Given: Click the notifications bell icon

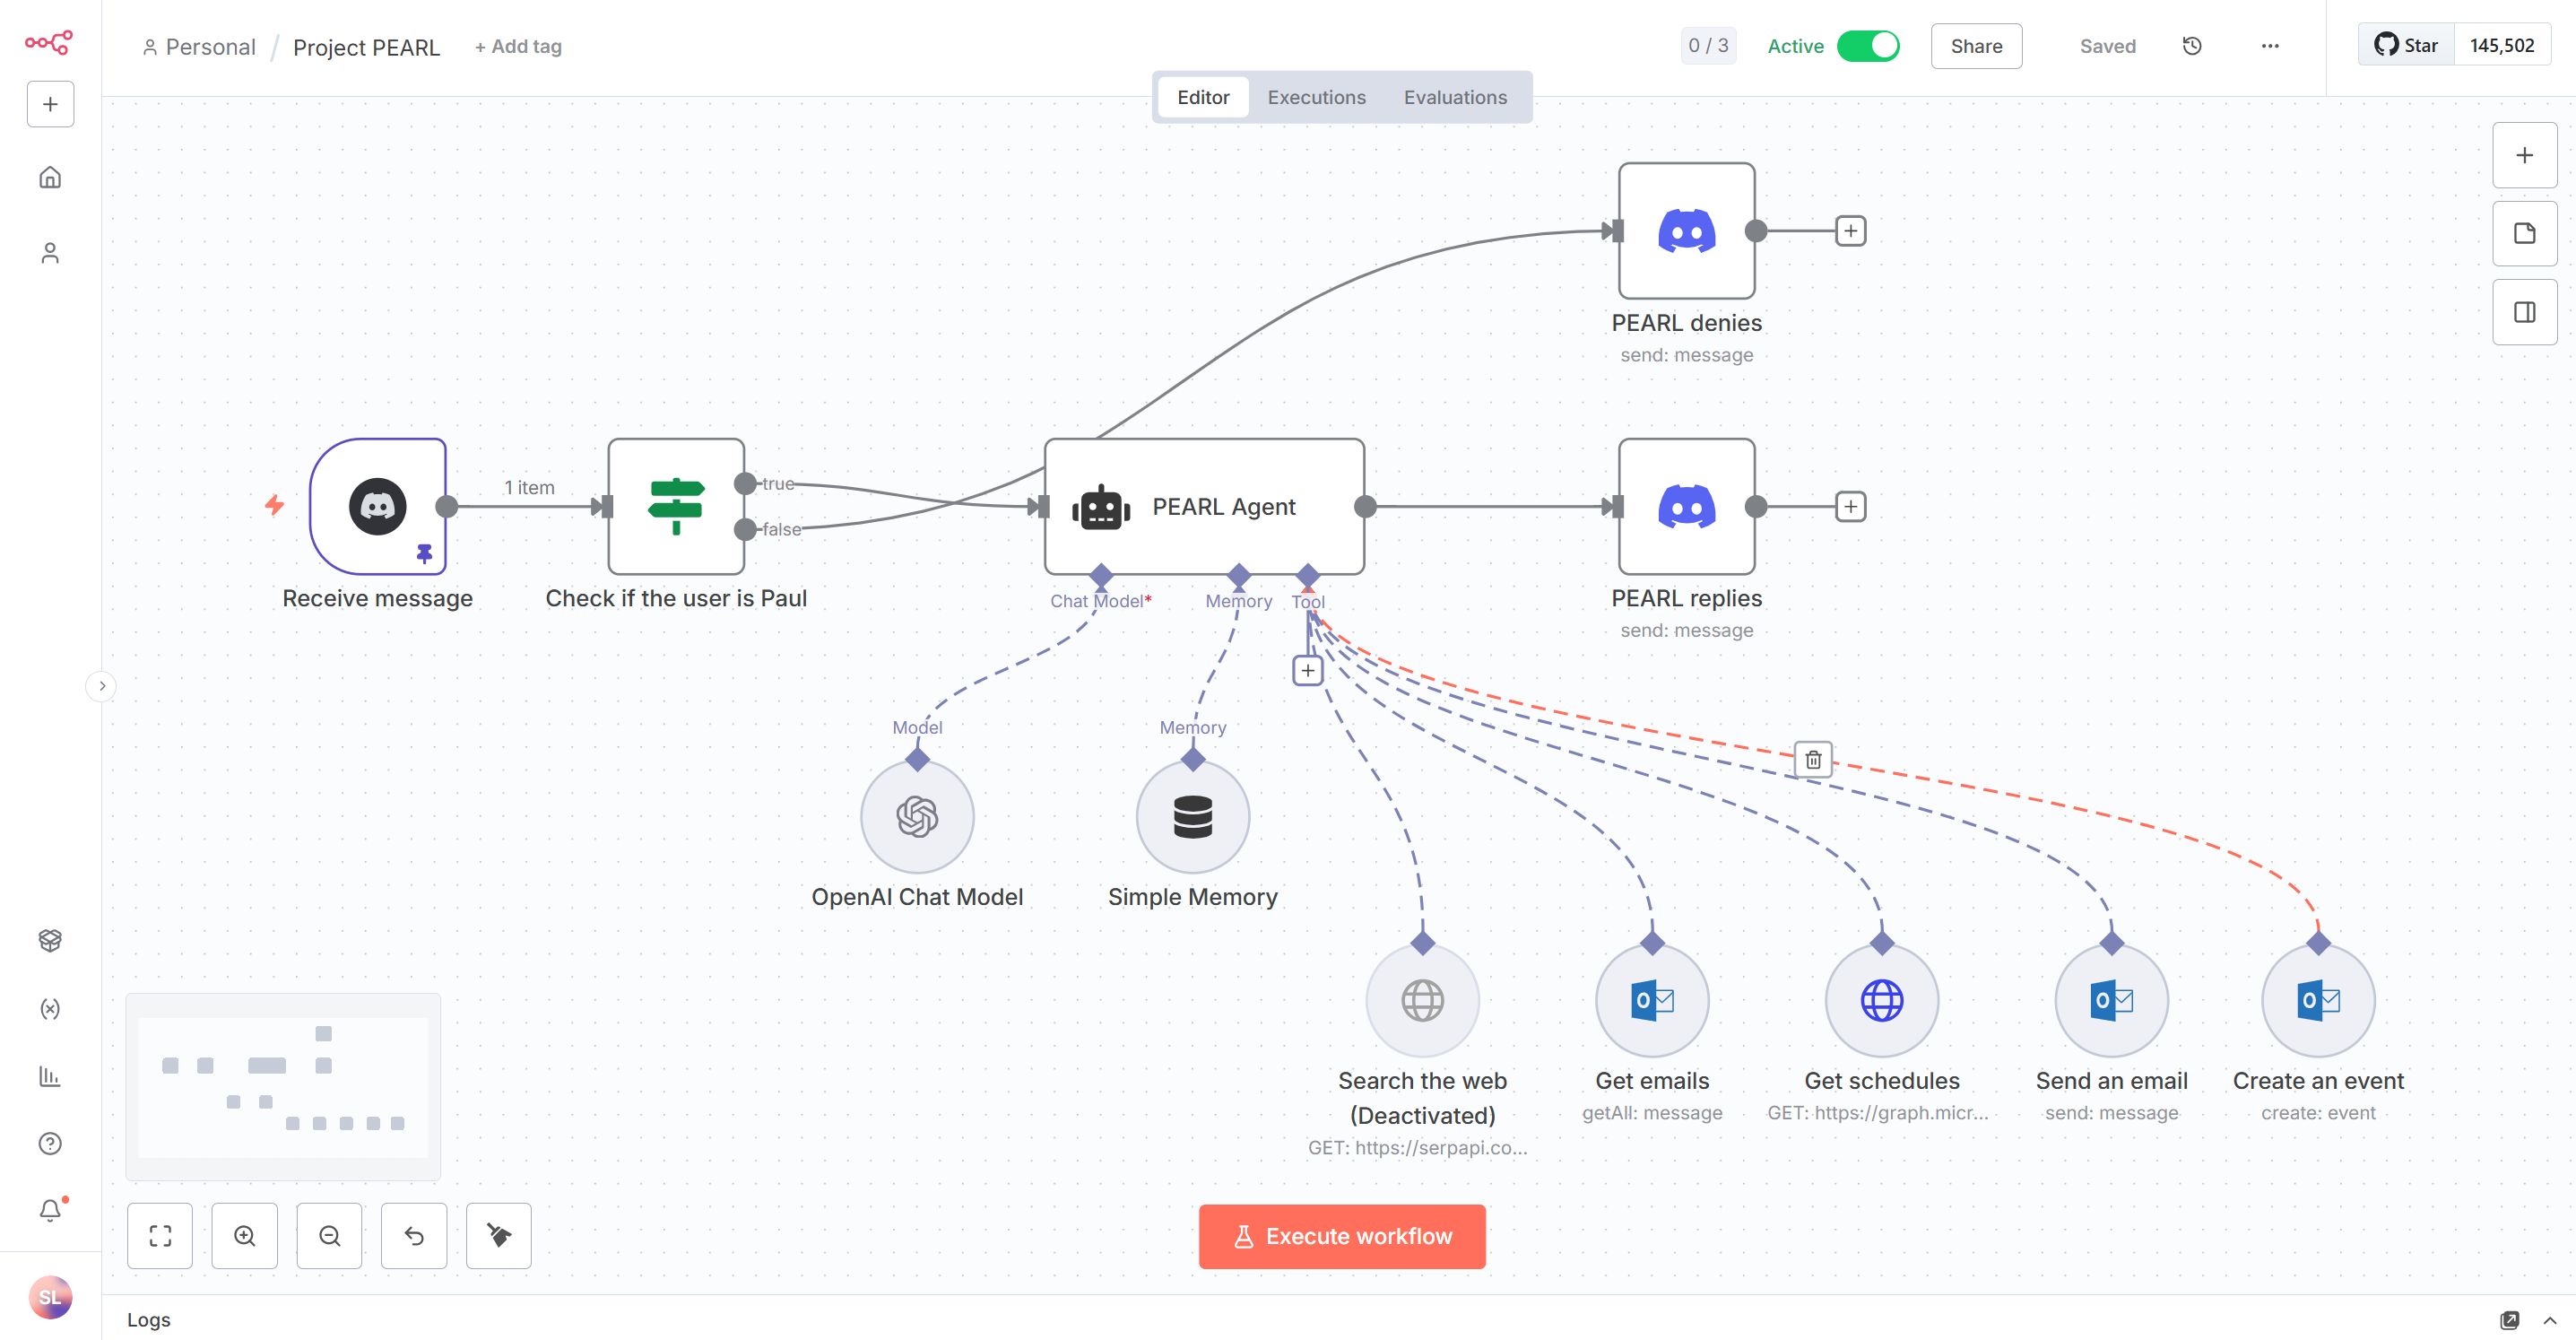Looking at the screenshot, I should tap(50, 1211).
